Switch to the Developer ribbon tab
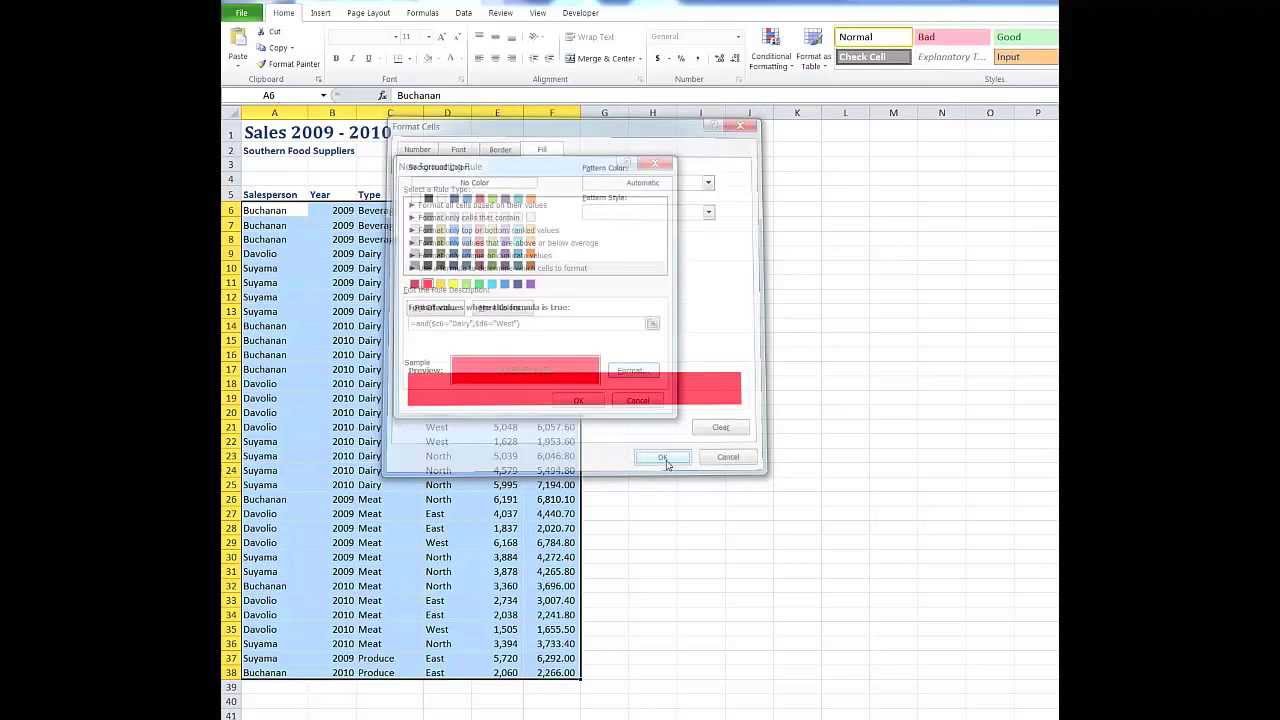The width and height of the screenshot is (1280, 720). 580,13
